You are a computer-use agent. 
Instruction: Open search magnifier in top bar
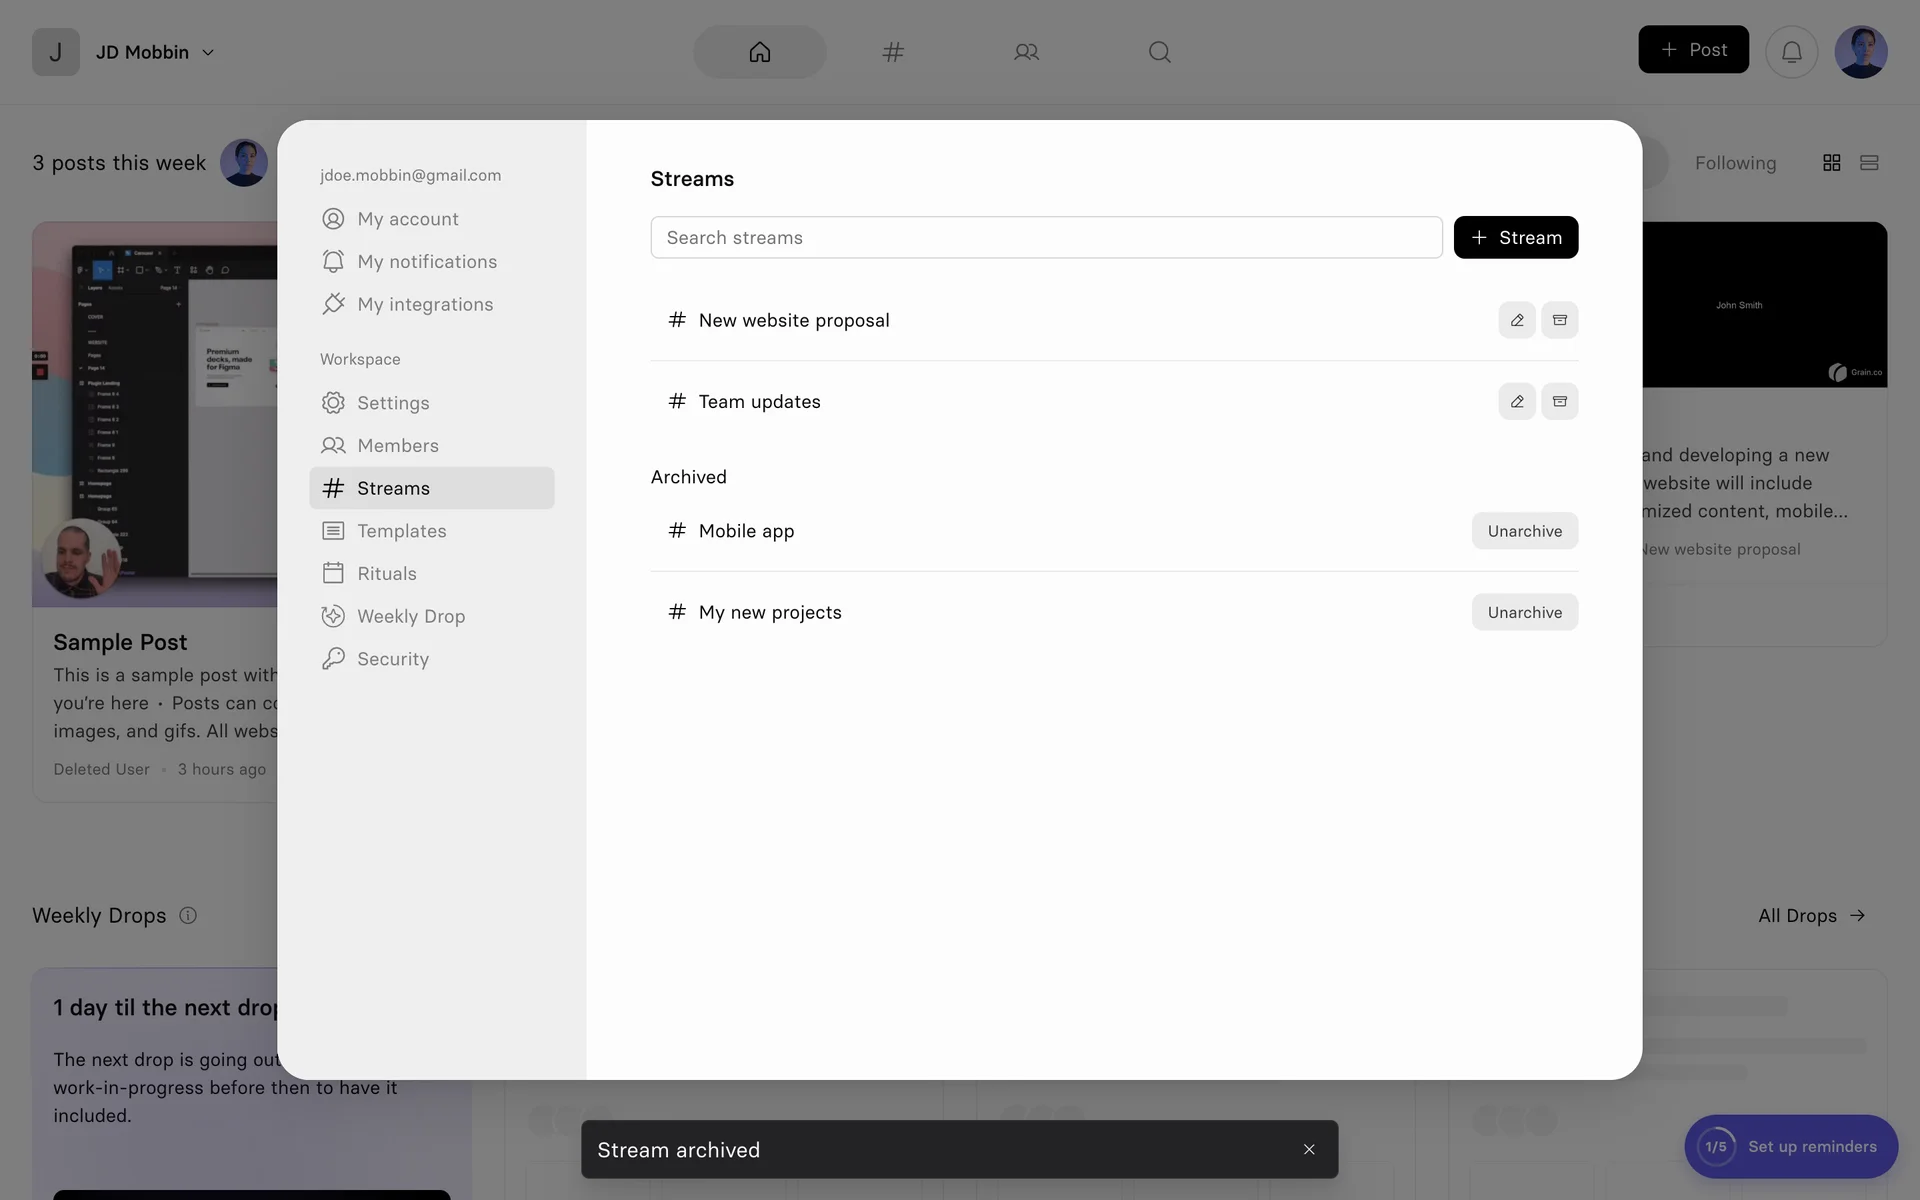click(x=1159, y=51)
